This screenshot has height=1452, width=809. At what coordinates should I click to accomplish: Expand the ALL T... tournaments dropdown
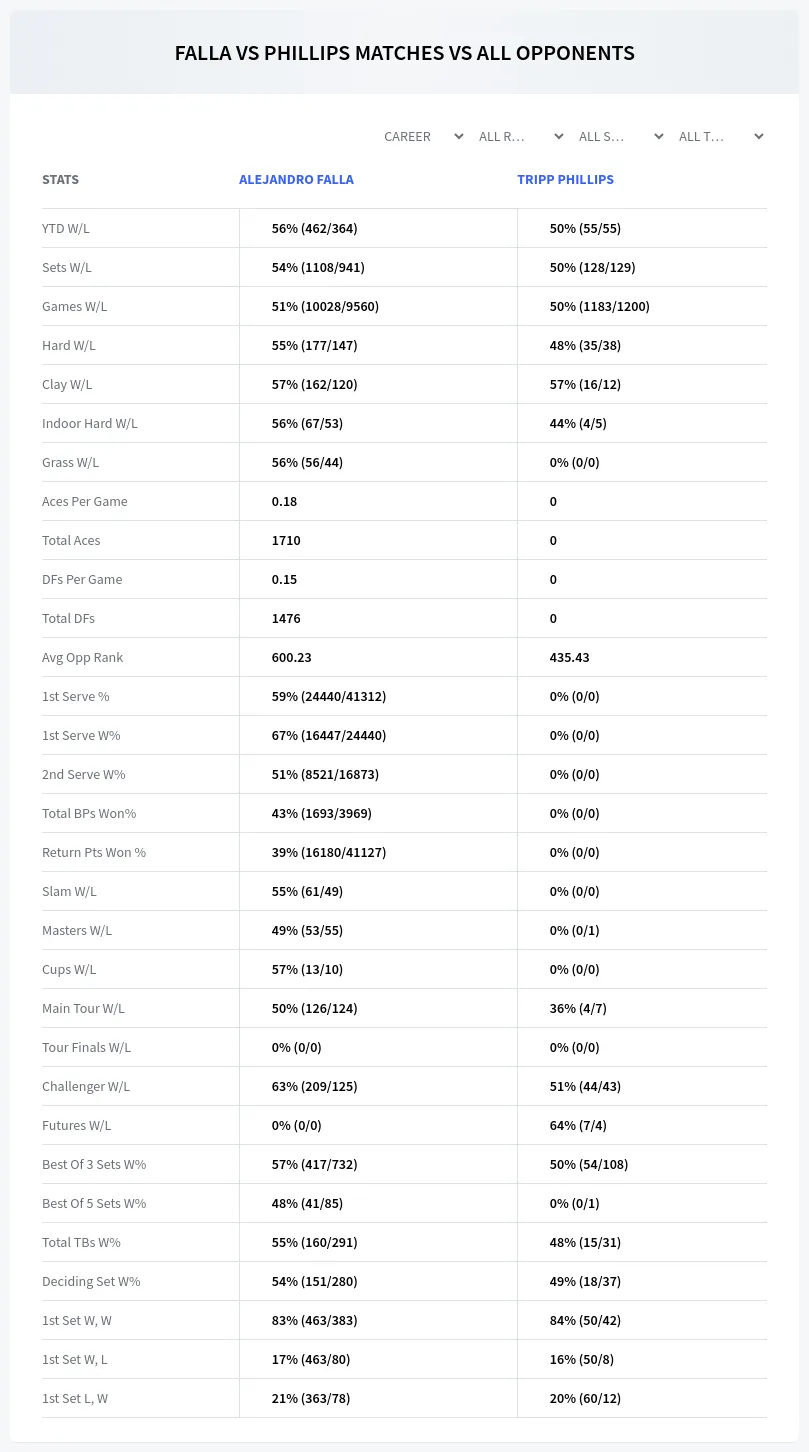point(721,136)
